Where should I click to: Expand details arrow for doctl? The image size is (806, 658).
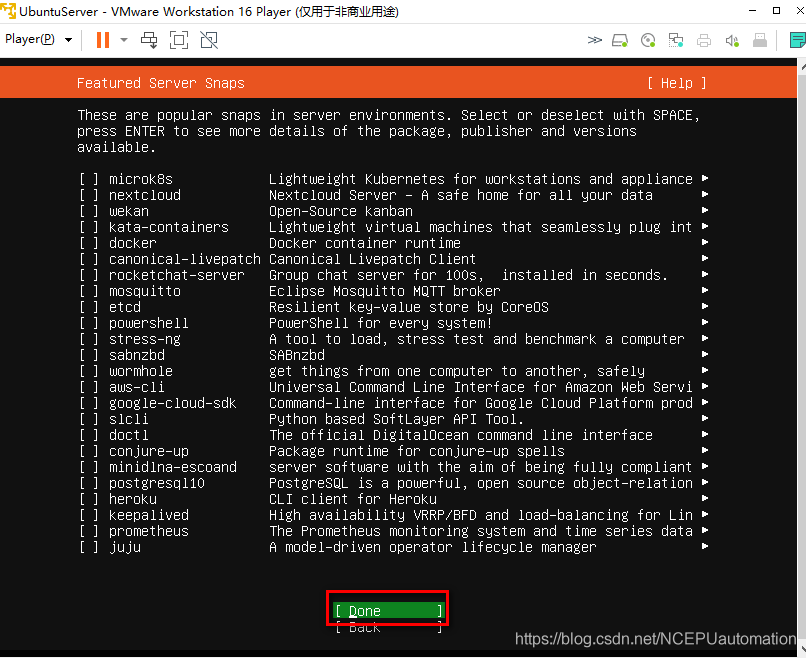click(705, 434)
